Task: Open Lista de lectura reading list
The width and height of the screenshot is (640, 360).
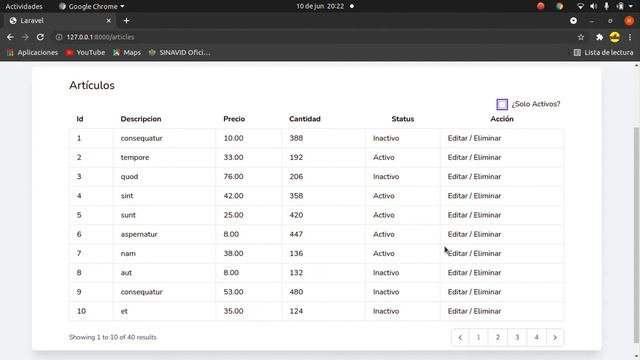Action: point(603,53)
